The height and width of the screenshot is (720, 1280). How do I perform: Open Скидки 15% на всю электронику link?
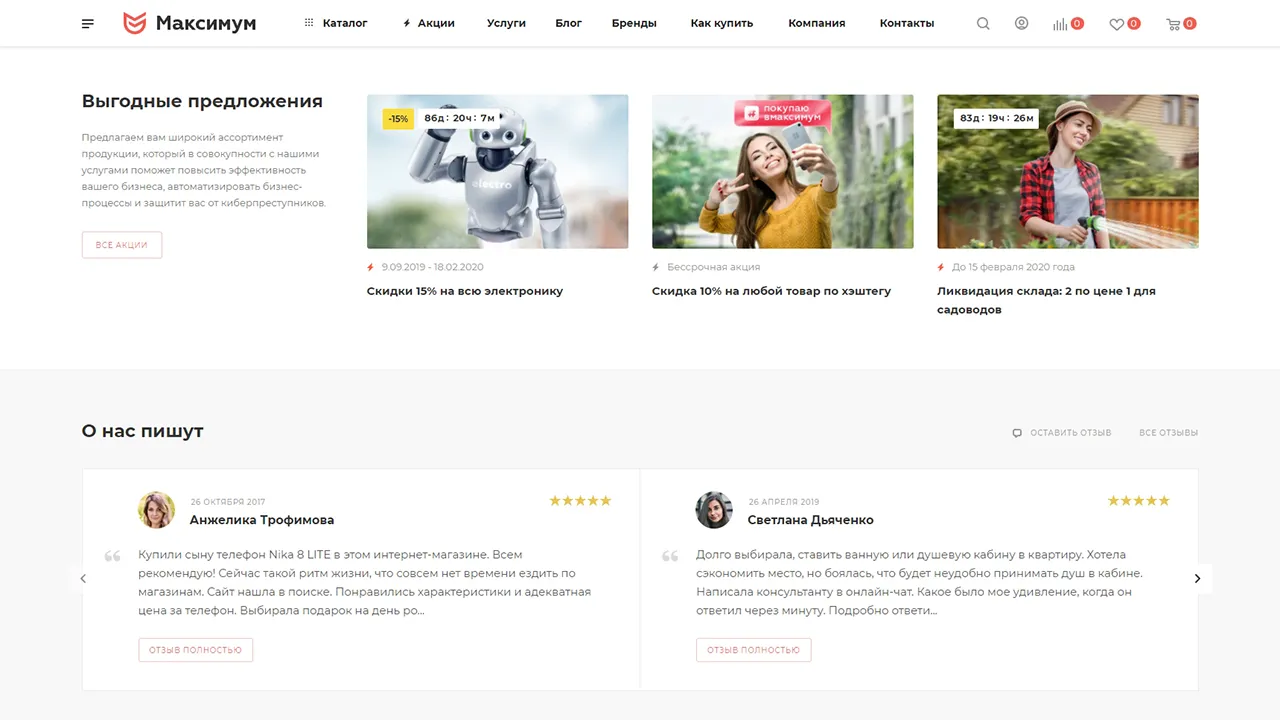coord(465,291)
